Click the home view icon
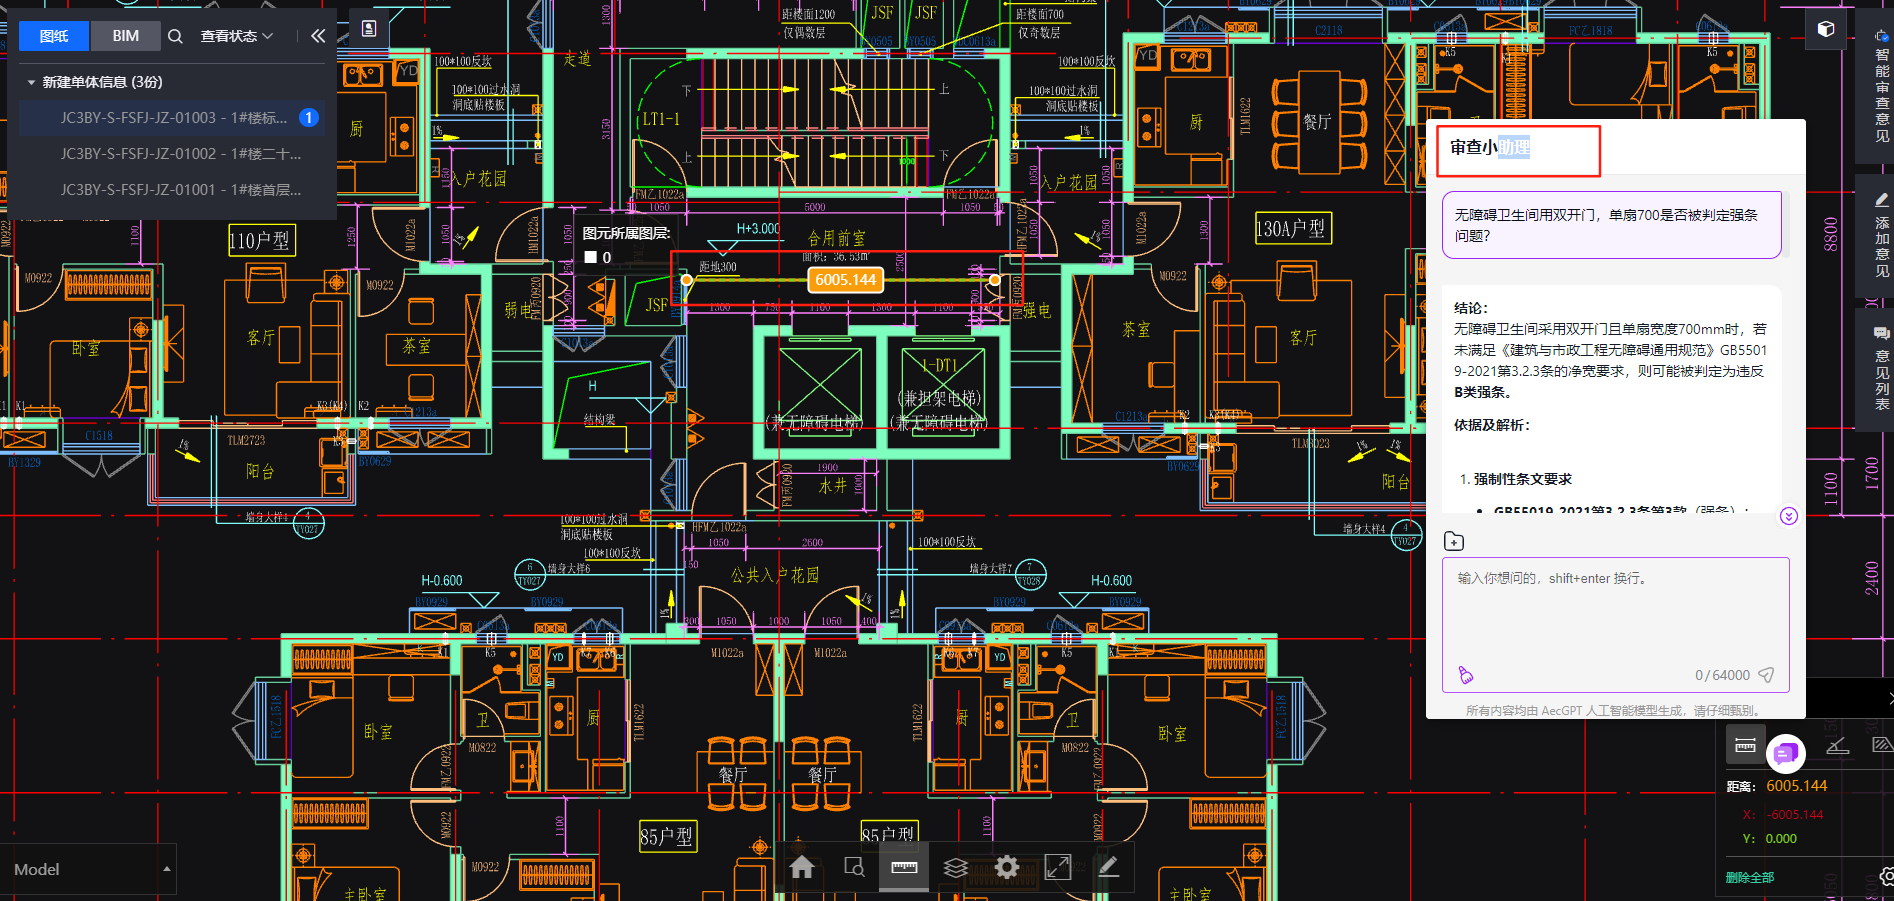This screenshot has width=1894, height=901. coord(802,867)
